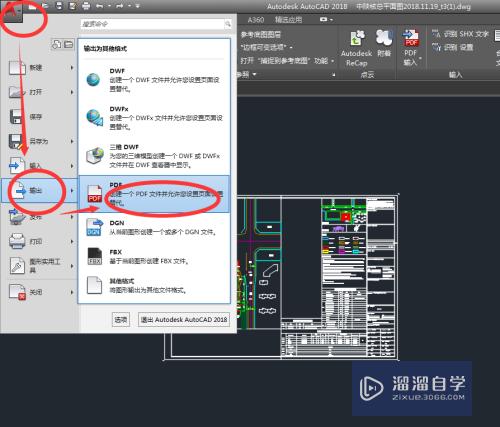Click the 关闭 document icon with red X
The height and width of the screenshot is (427, 500).
click(x=17, y=292)
